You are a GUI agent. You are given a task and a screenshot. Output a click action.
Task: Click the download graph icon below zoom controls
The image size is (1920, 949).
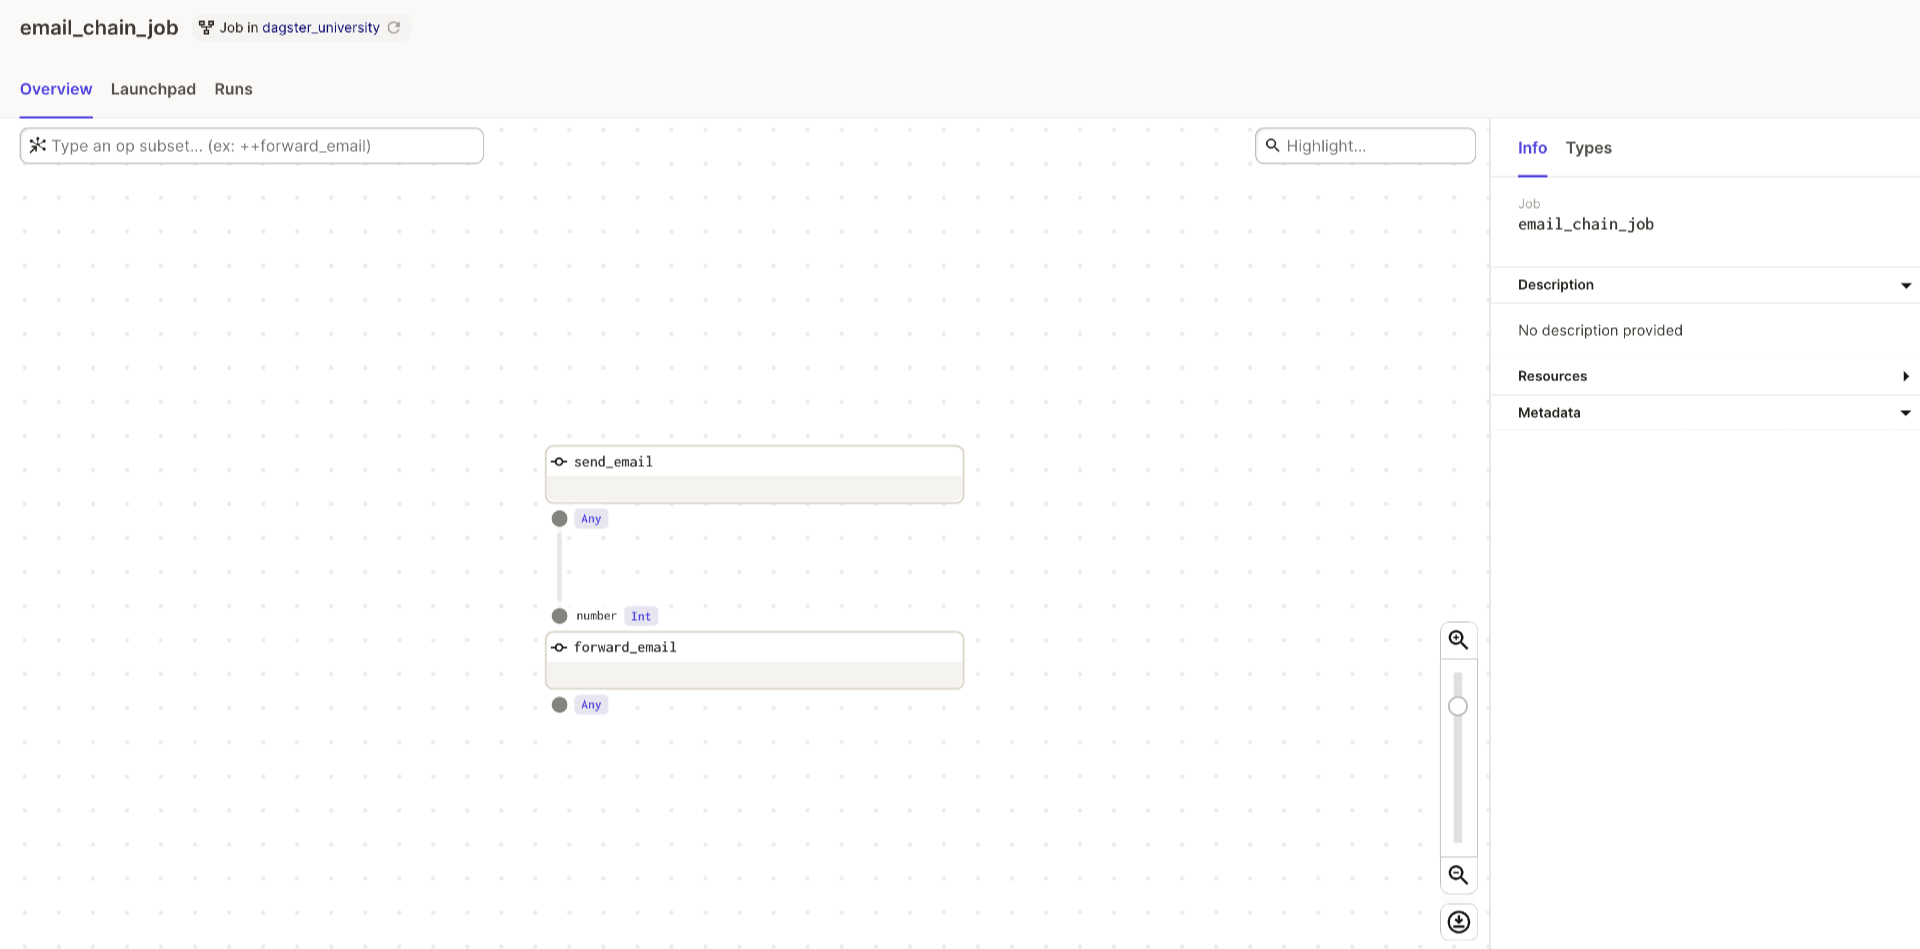click(x=1458, y=921)
